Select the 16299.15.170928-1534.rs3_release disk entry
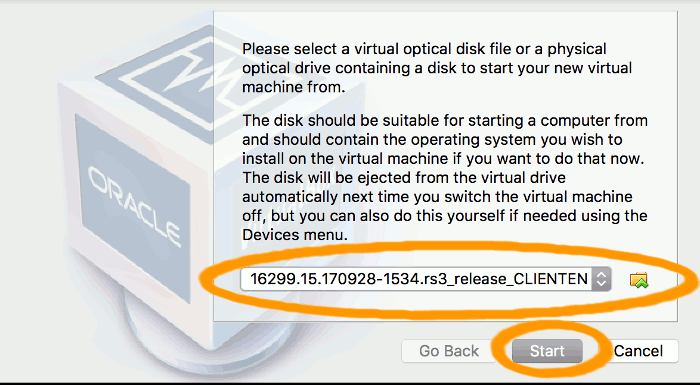Screen dimensions: 700x385 [417, 279]
